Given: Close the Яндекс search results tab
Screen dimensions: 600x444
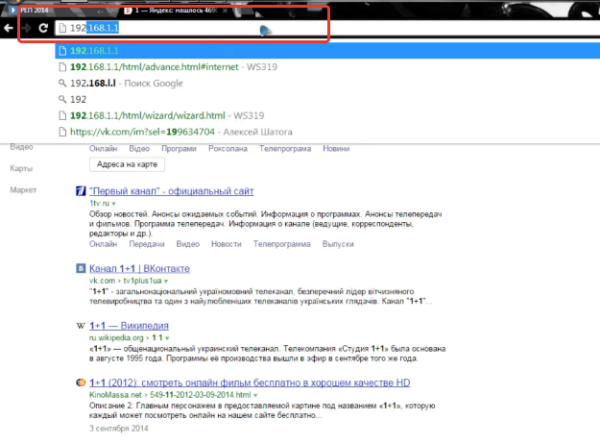Looking at the screenshot, I should (225, 11).
